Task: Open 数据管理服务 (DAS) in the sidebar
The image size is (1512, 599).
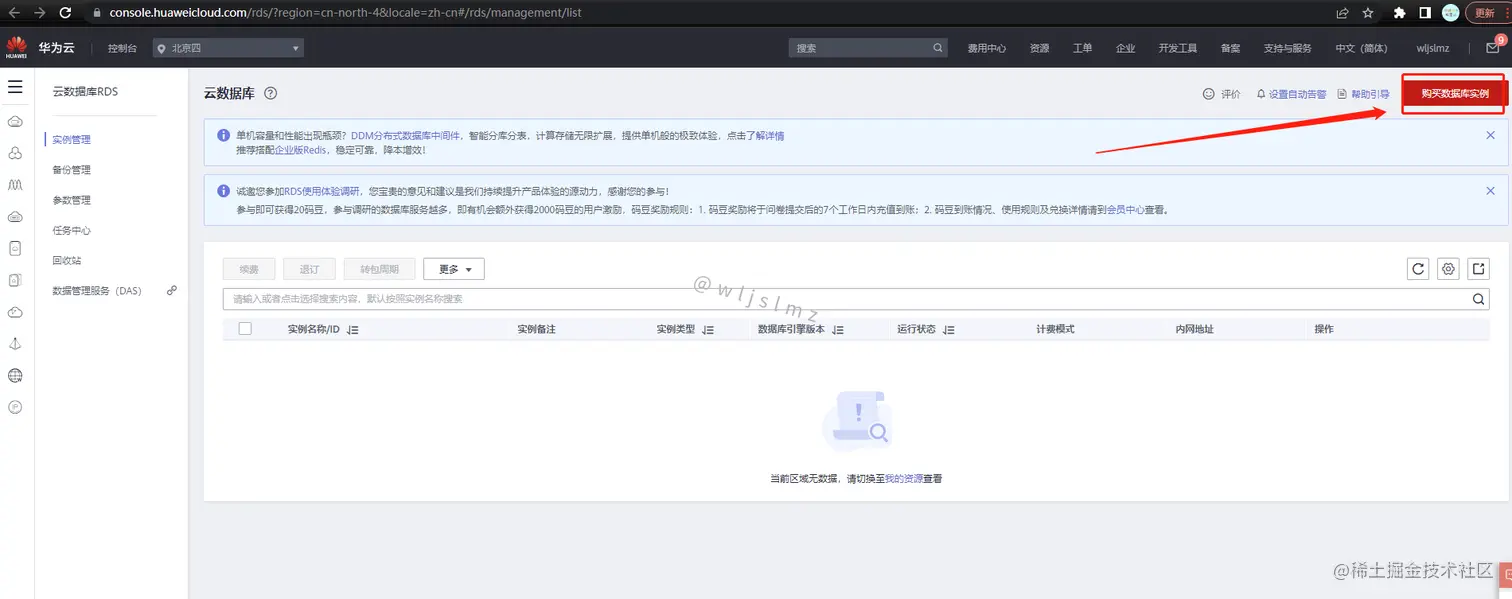Action: 97,290
